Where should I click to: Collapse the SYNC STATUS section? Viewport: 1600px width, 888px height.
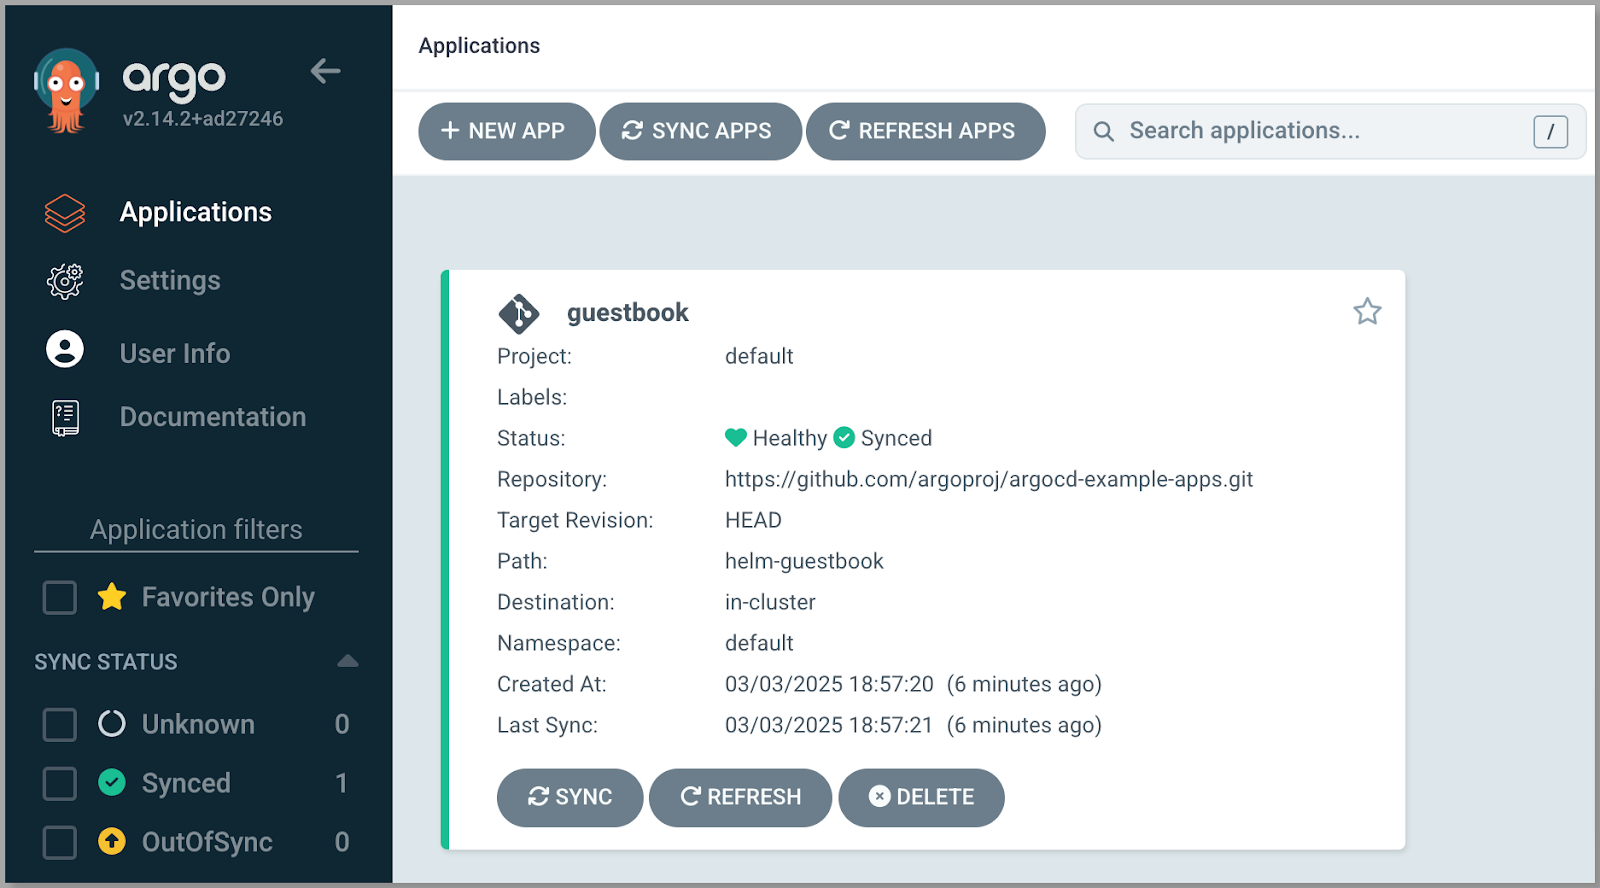(x=347, y=661)
